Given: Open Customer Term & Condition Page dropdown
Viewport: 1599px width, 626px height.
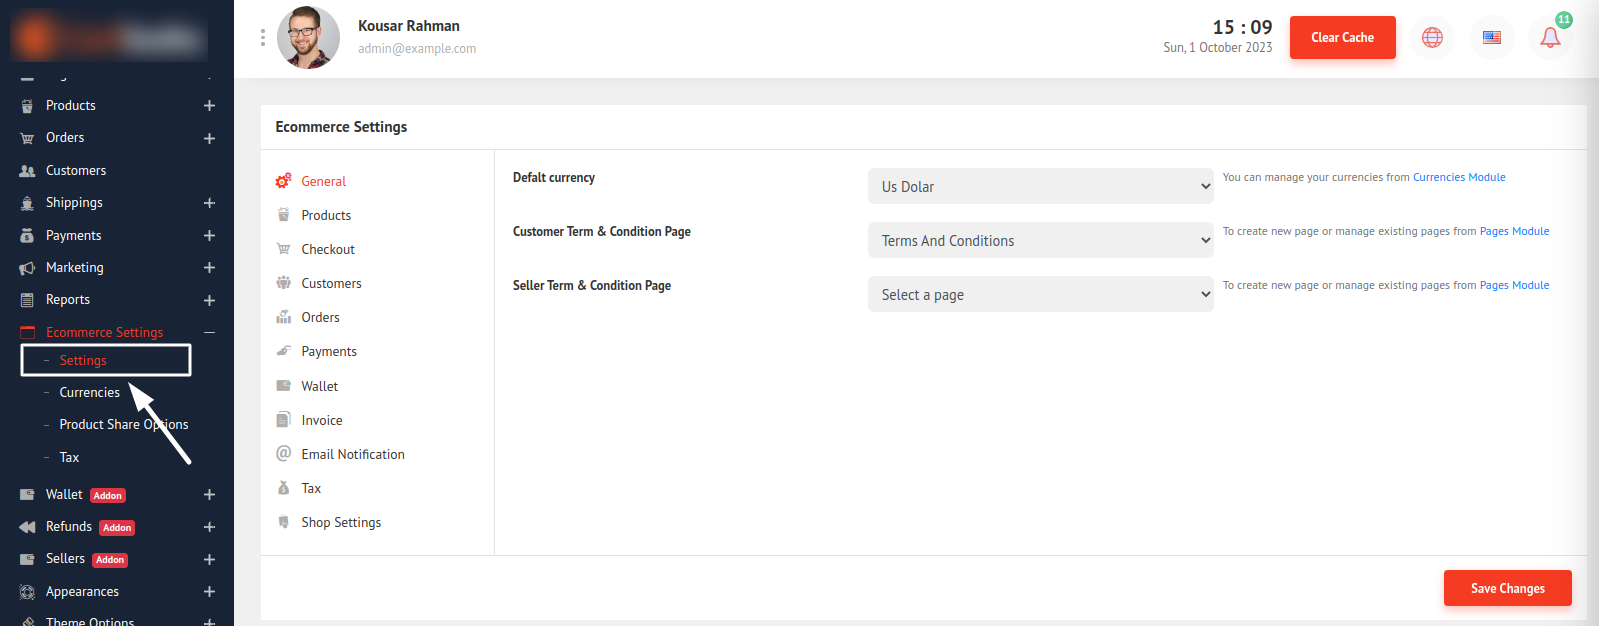Looking at the screenshot, I should tap(1040, 240).
